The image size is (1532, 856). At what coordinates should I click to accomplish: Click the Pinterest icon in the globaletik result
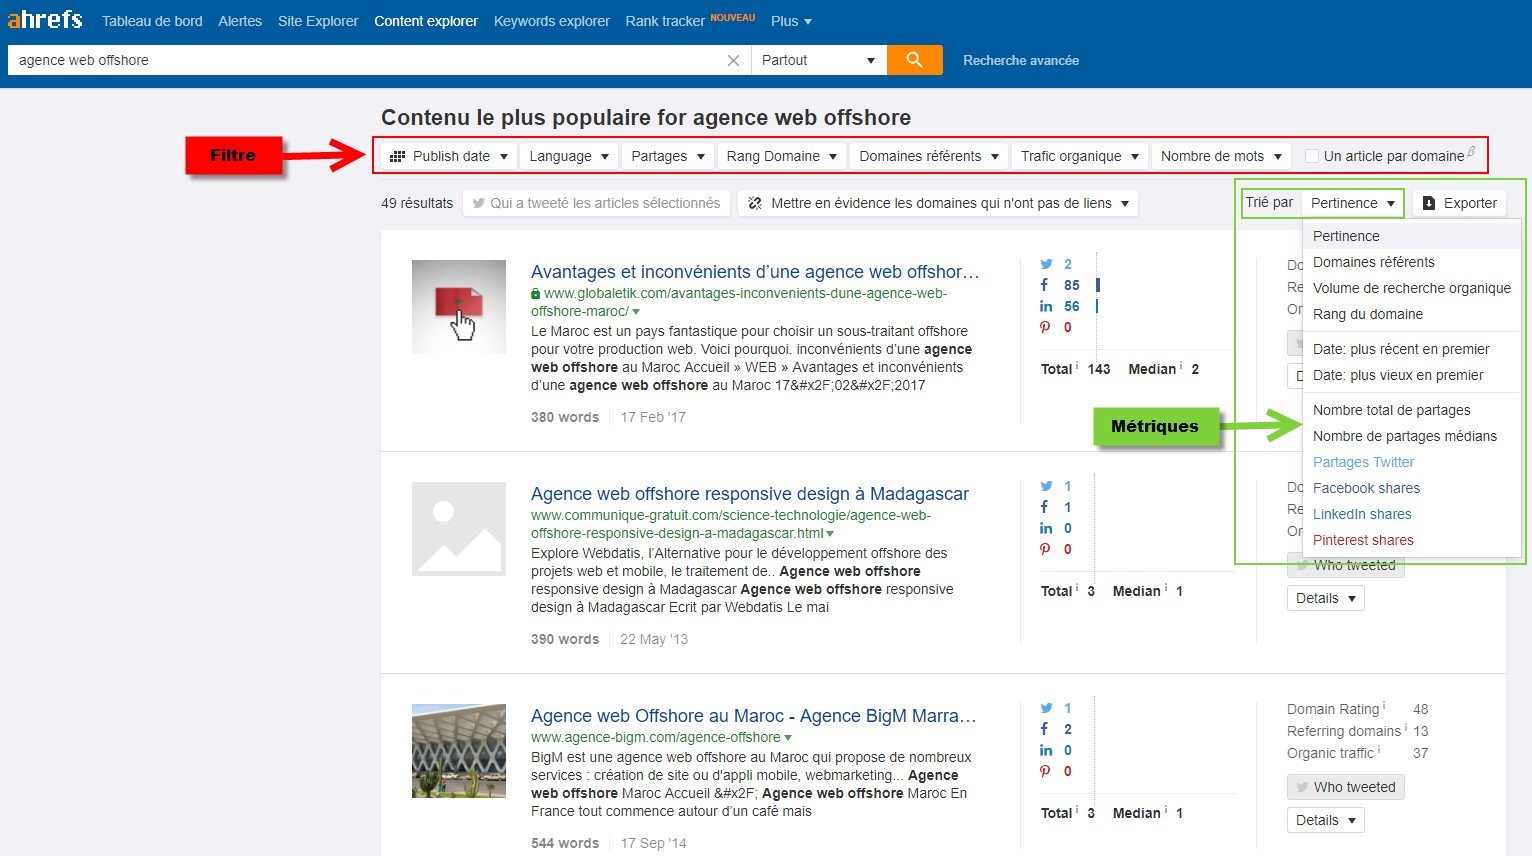[1045, 327]
